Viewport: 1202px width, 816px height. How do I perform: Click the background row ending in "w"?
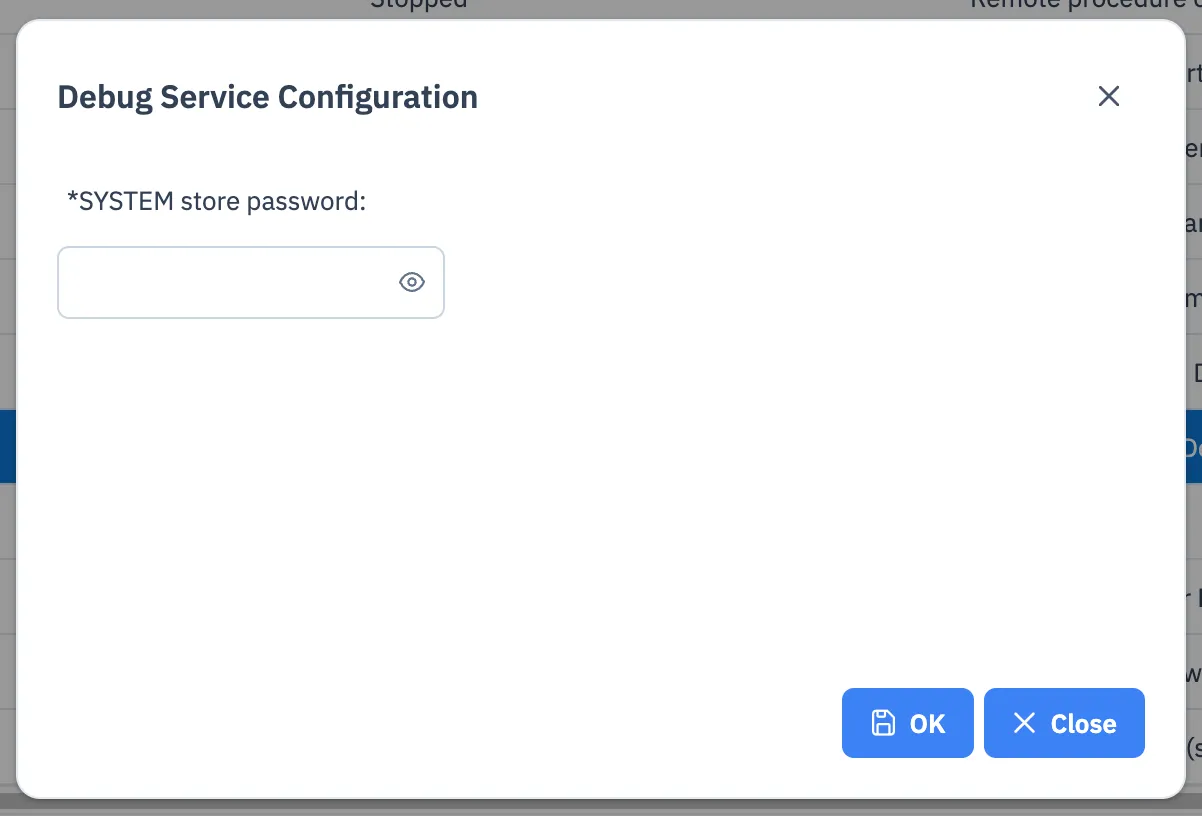pyautogui.click(x=1193, y=672)
